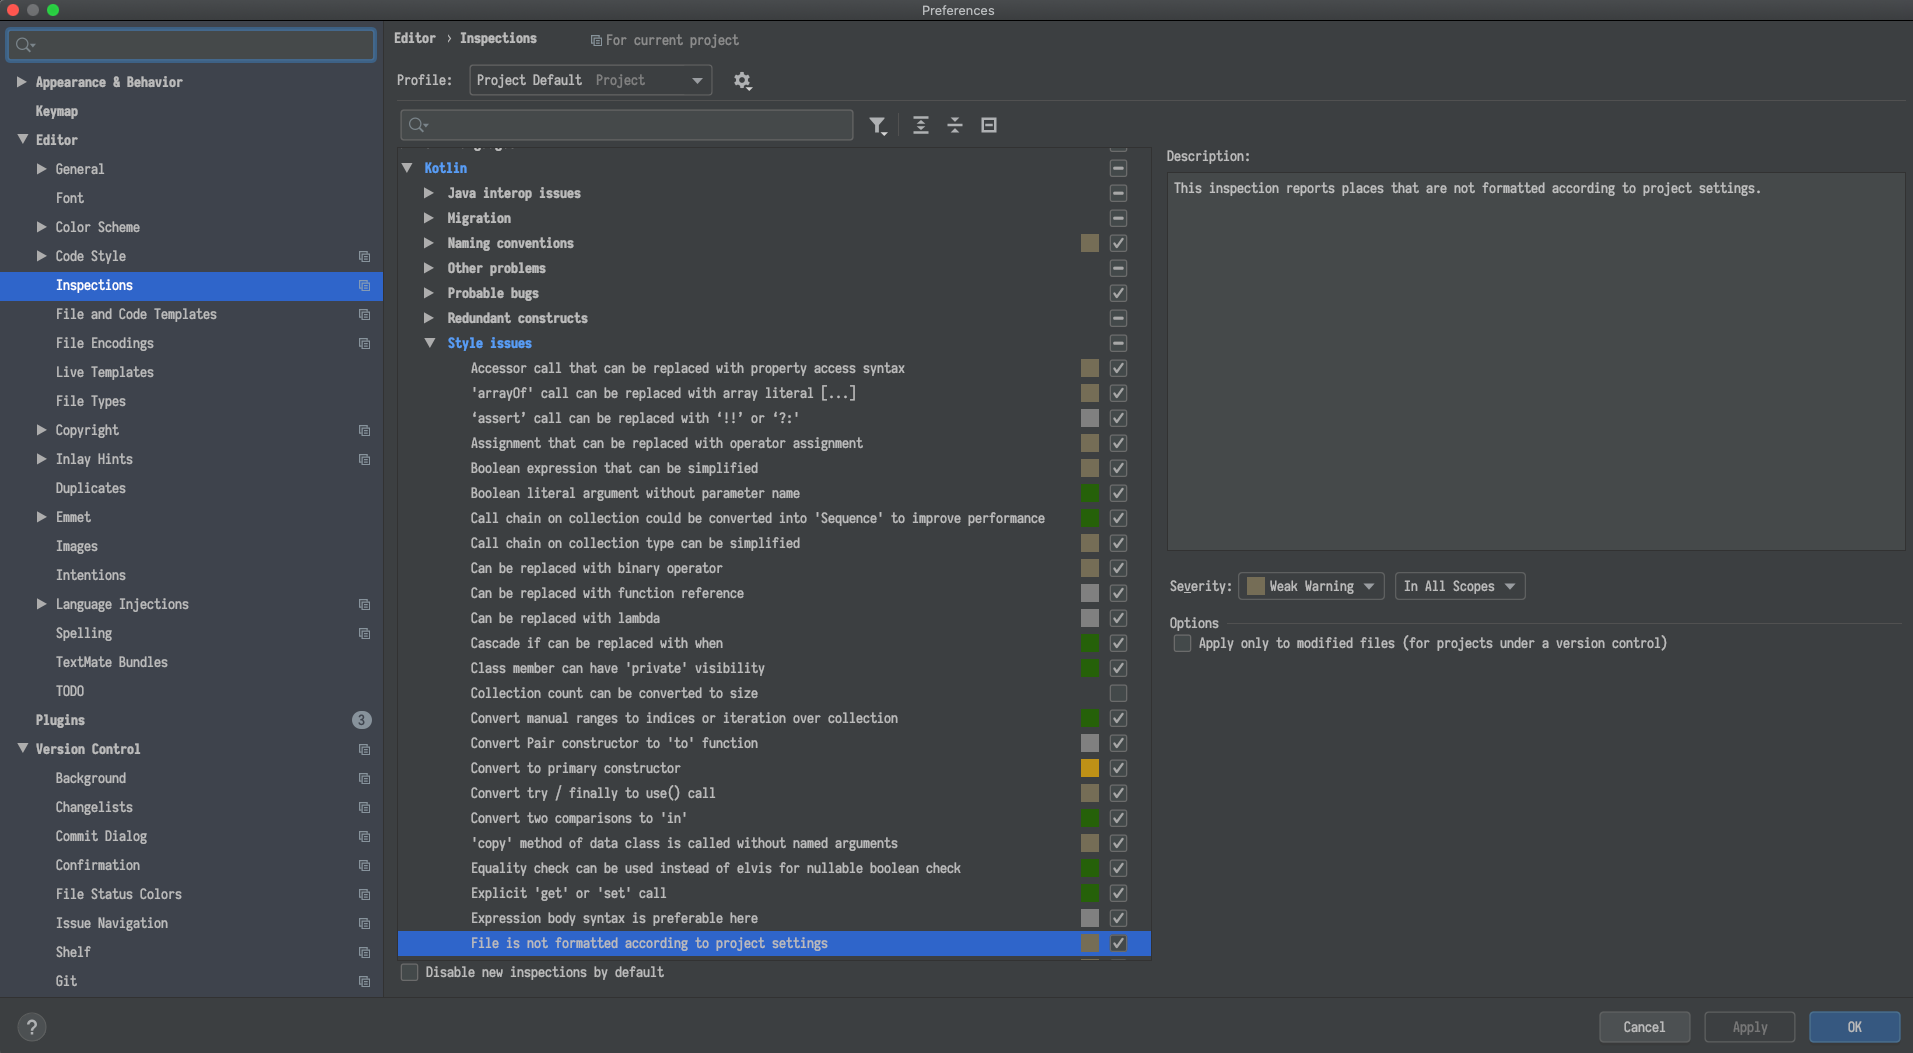Click the Help question mark button
Image resolution: width=1913 pixels, height=1053 pixels.
pos(31,1026)
